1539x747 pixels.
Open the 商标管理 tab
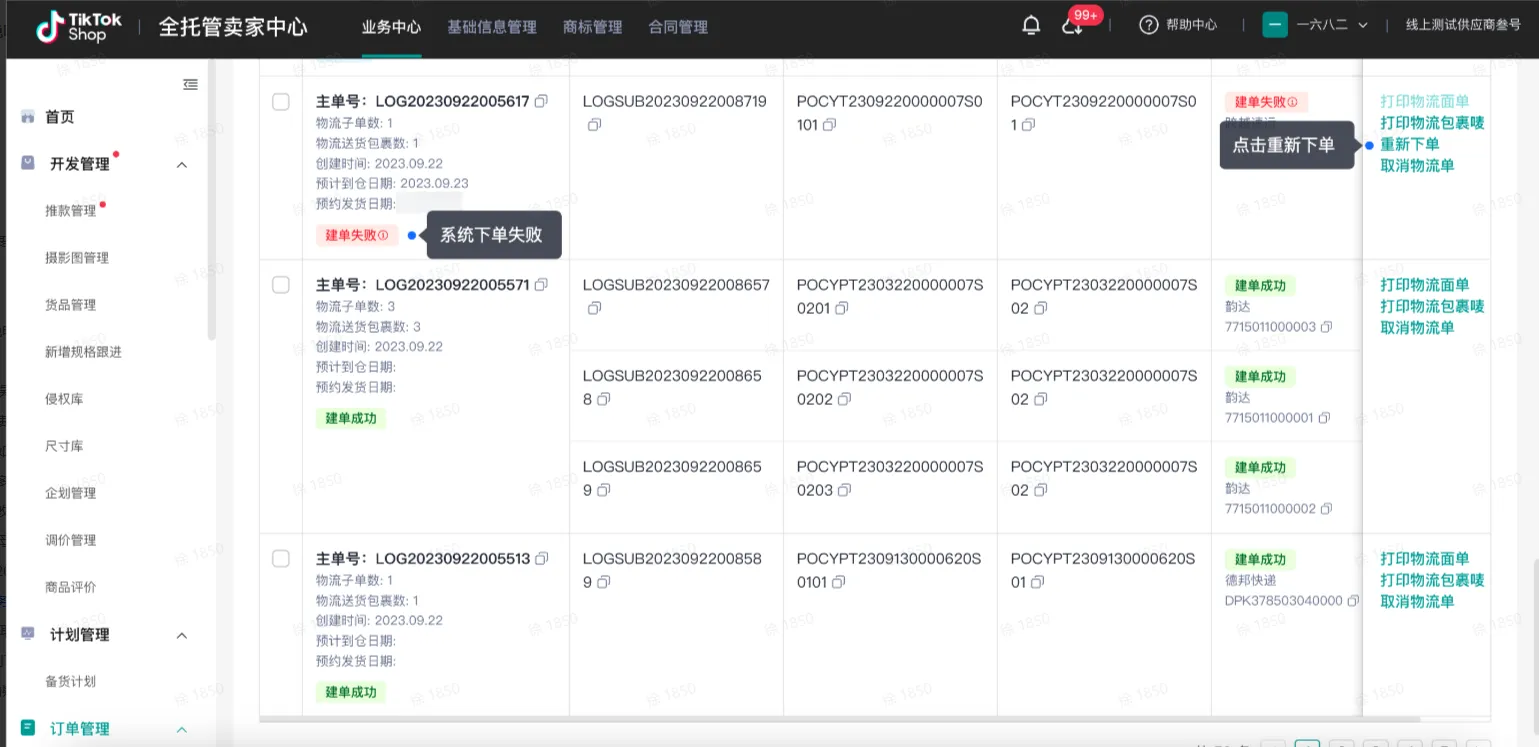(x=592, y=27)
